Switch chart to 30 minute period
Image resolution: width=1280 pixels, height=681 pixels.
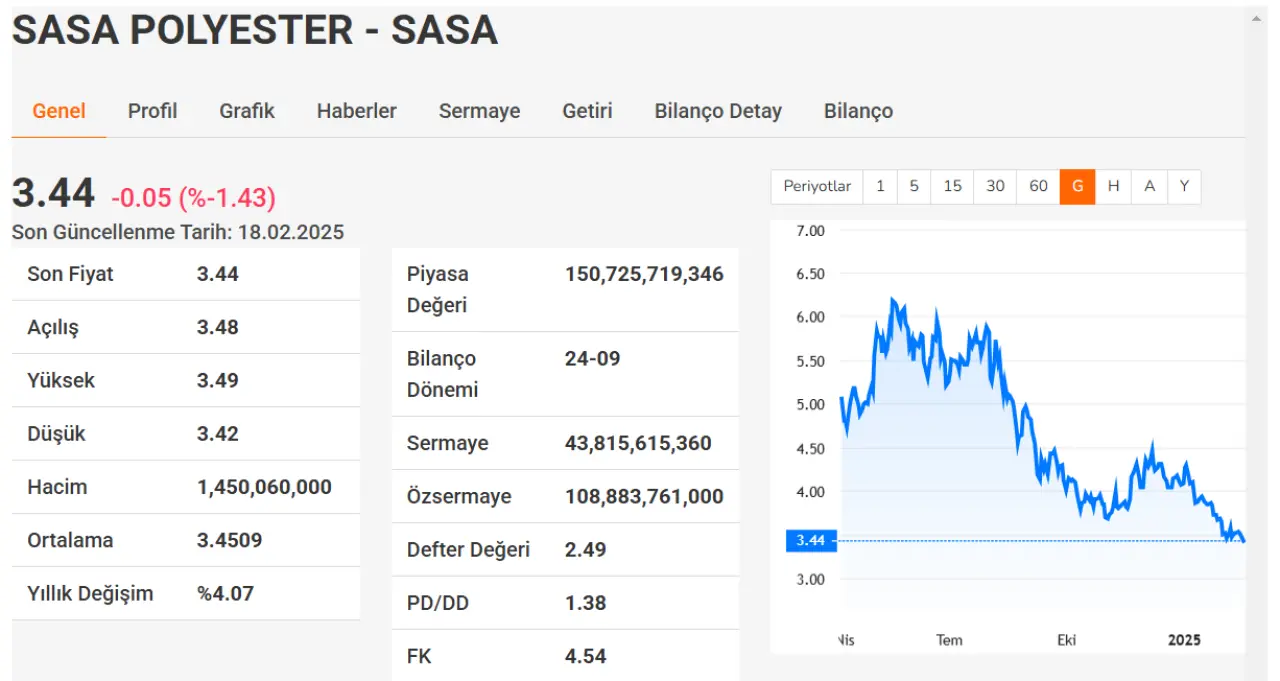click(x=995, y=187)
